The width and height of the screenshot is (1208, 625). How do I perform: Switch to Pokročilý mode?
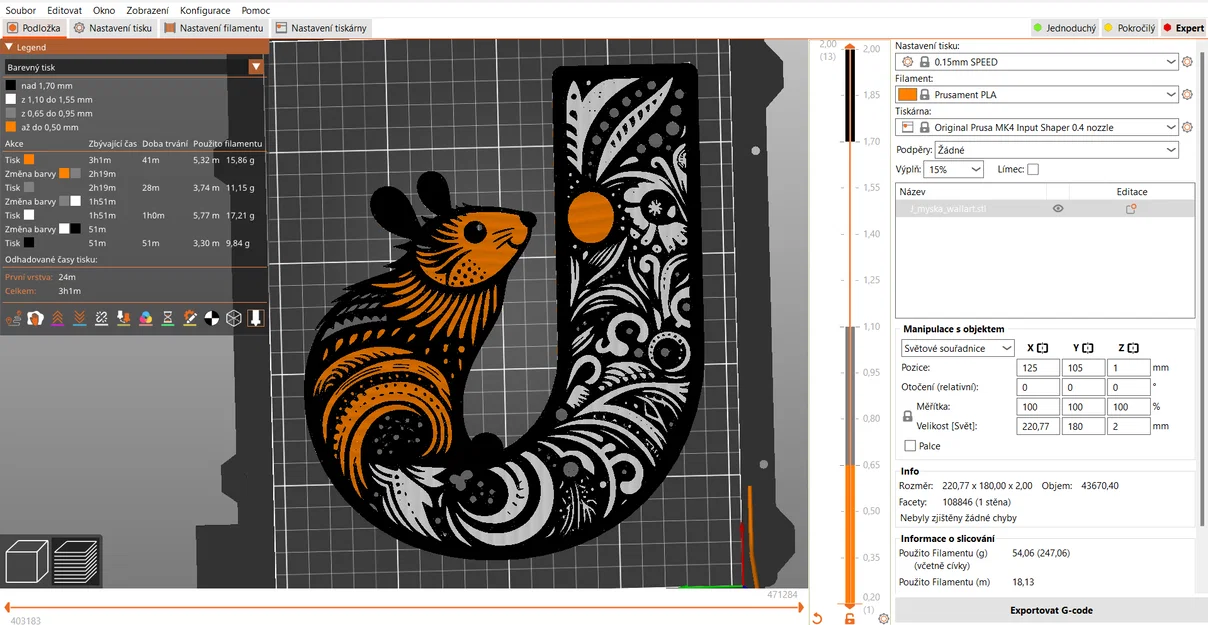point(1129,28)
